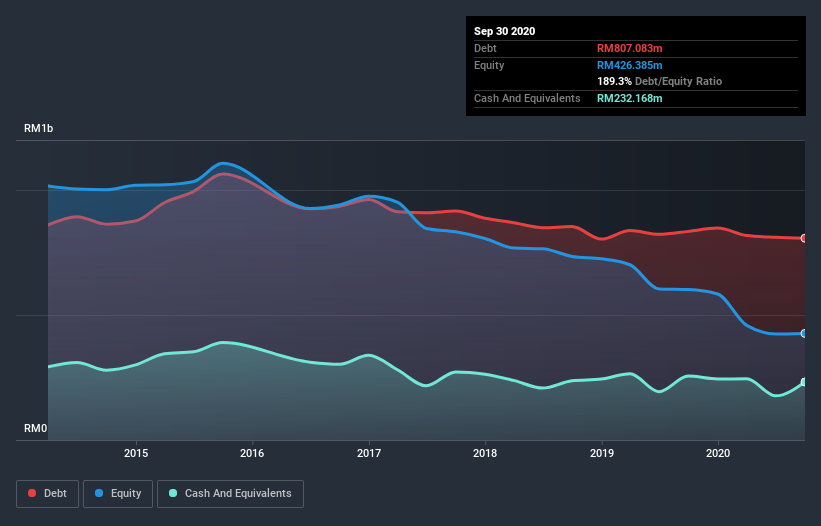
Task: Toggle the Debt legend button
Action: (x=47, y=494)
